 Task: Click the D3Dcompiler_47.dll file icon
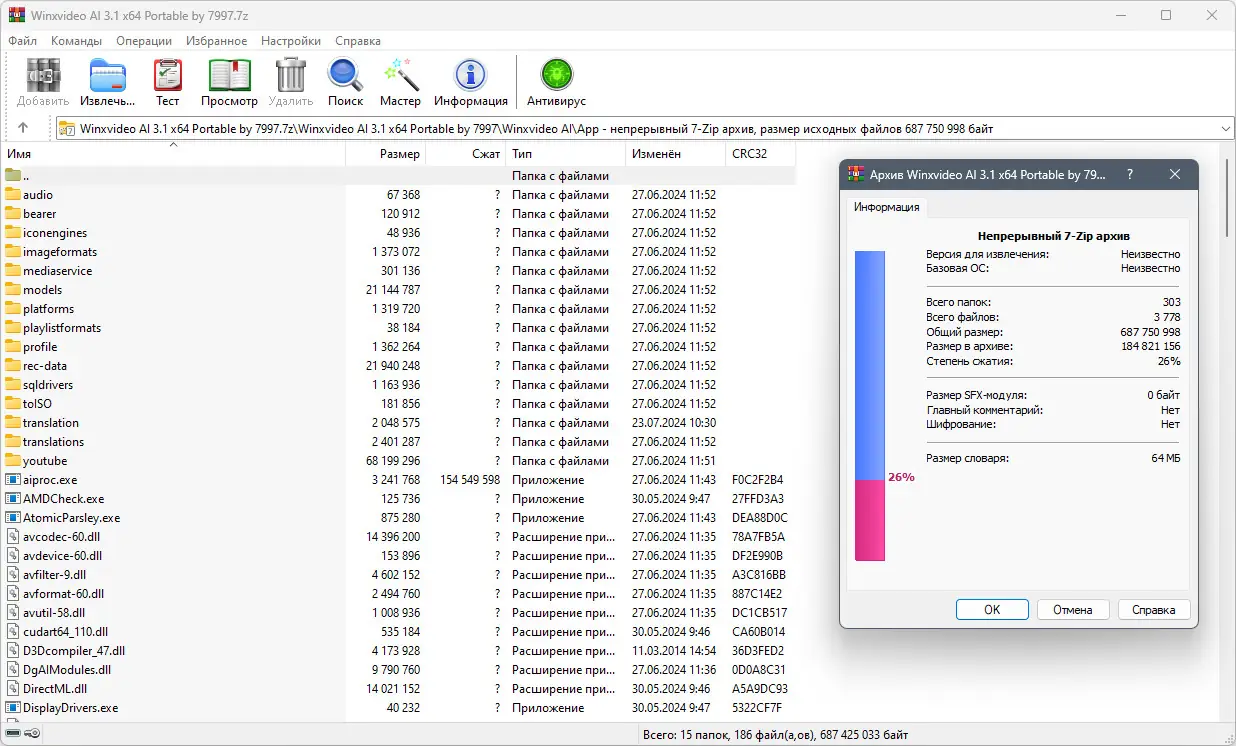click(13, 651)
